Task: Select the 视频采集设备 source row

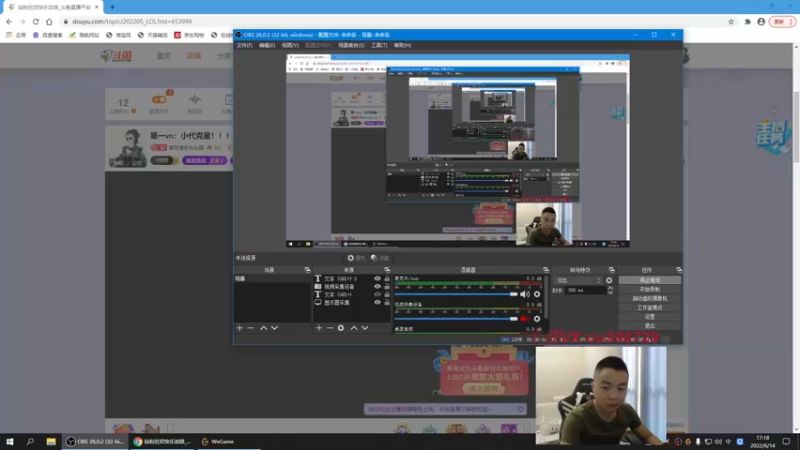Action: click(352, 287)
